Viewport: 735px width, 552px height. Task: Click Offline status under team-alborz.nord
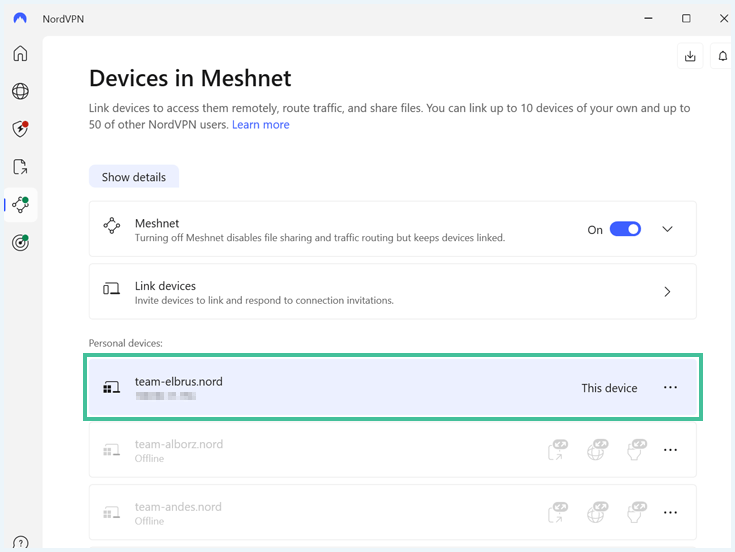coord(150,458)
